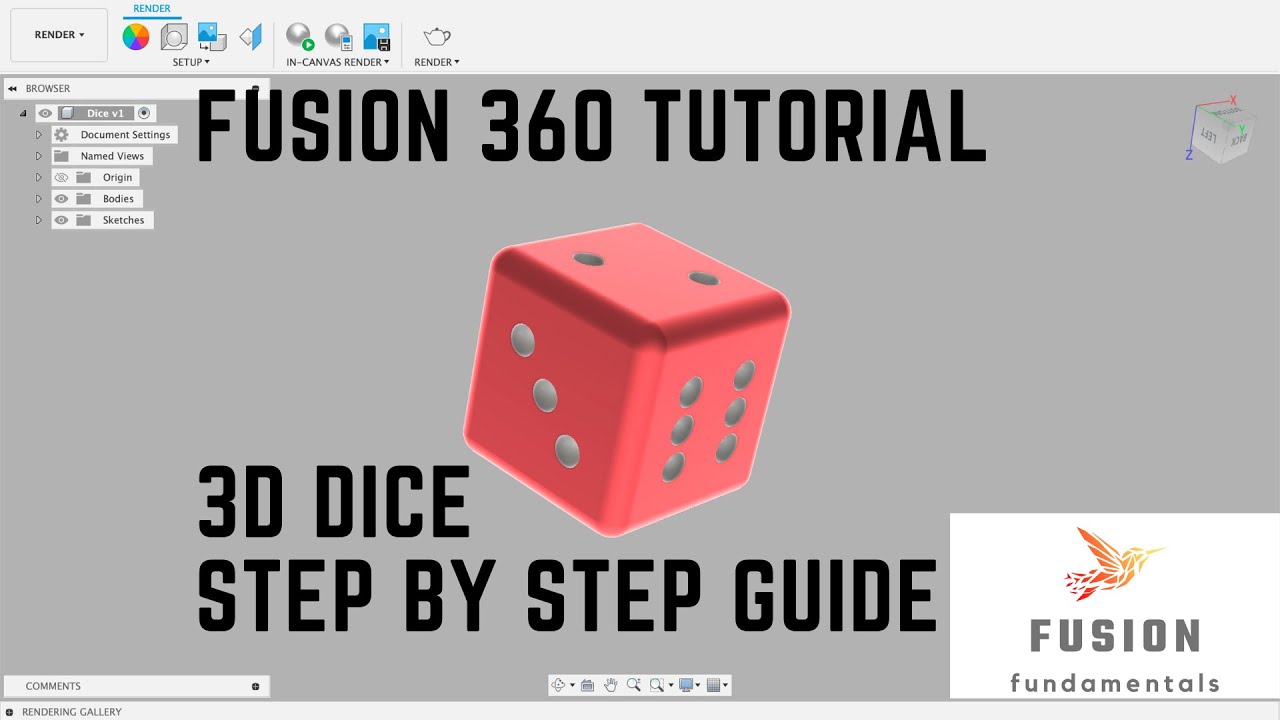1280x720 pixels.
Task: Select the Orbit navigation tool
Action: [560, 685]
